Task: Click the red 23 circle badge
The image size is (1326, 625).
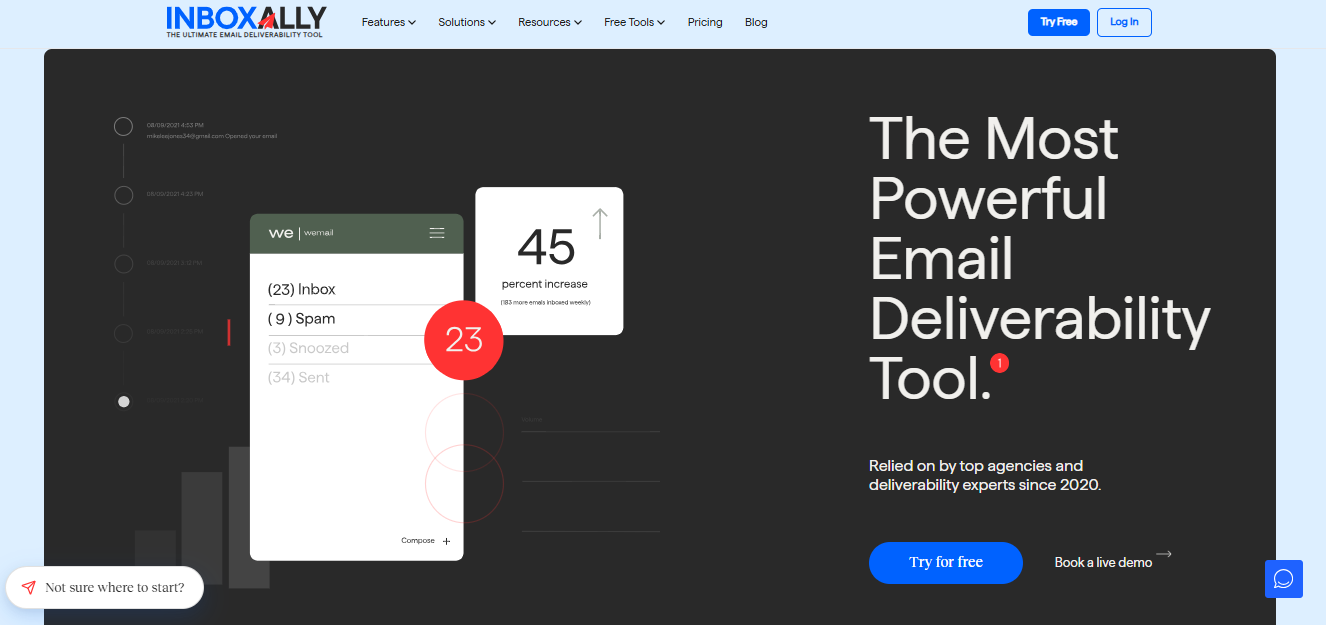Action: tap(464, 340)
